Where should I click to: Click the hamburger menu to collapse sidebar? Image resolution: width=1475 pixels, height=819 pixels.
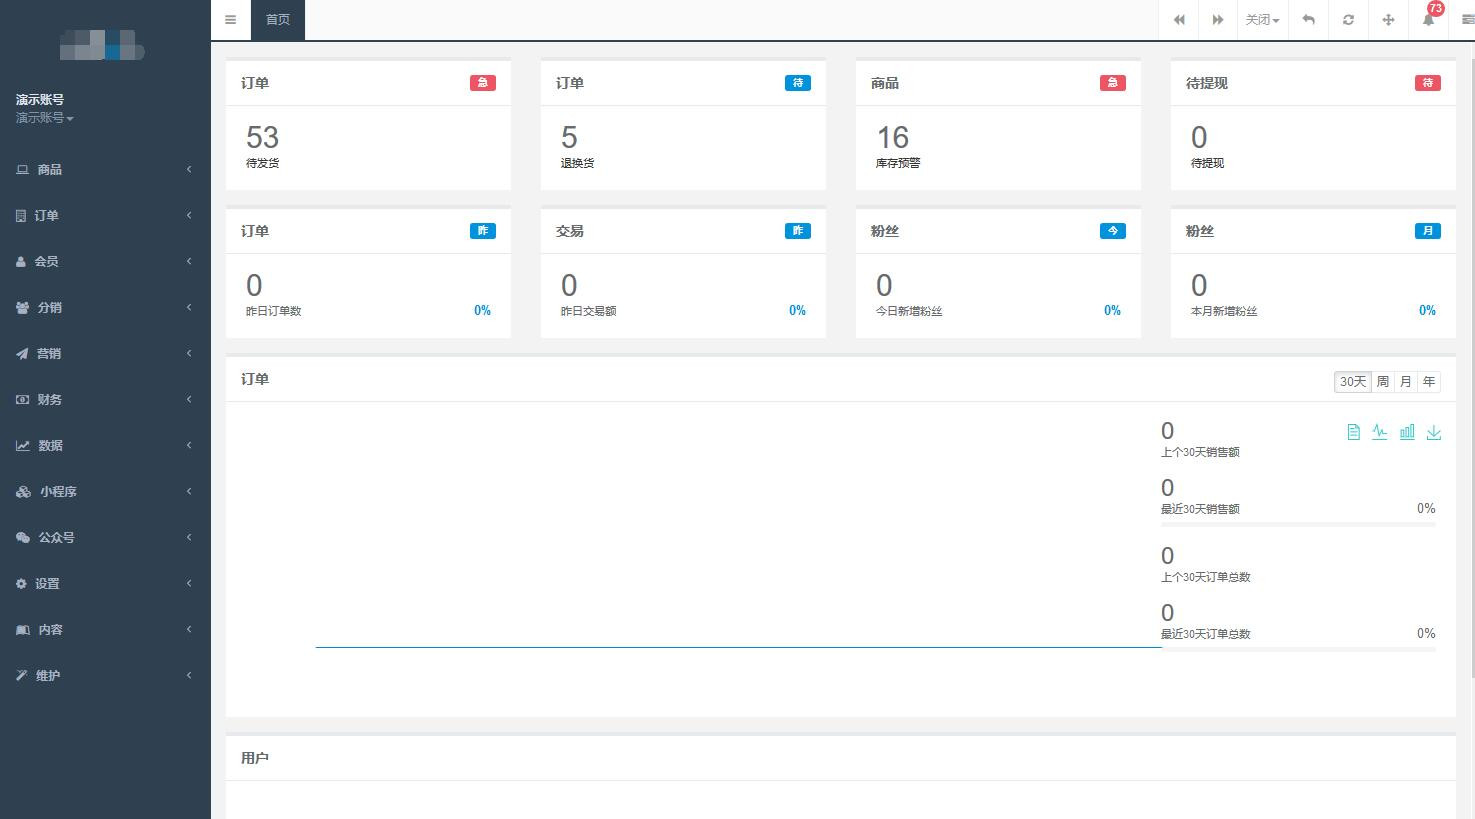(231, 20)
